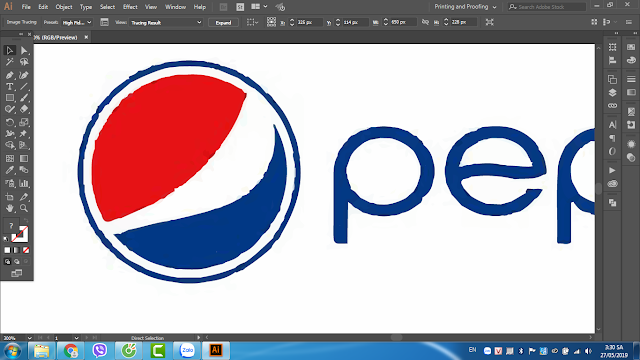
Task: Select the Direct Selection tool
Action: click(24, 50)
